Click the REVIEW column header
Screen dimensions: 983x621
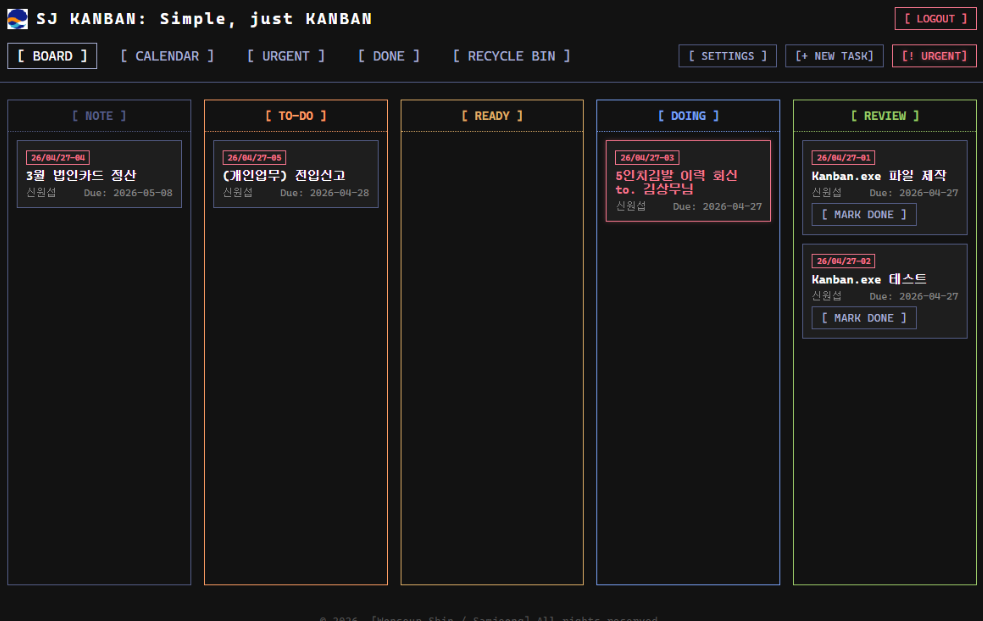click(884, 116)
